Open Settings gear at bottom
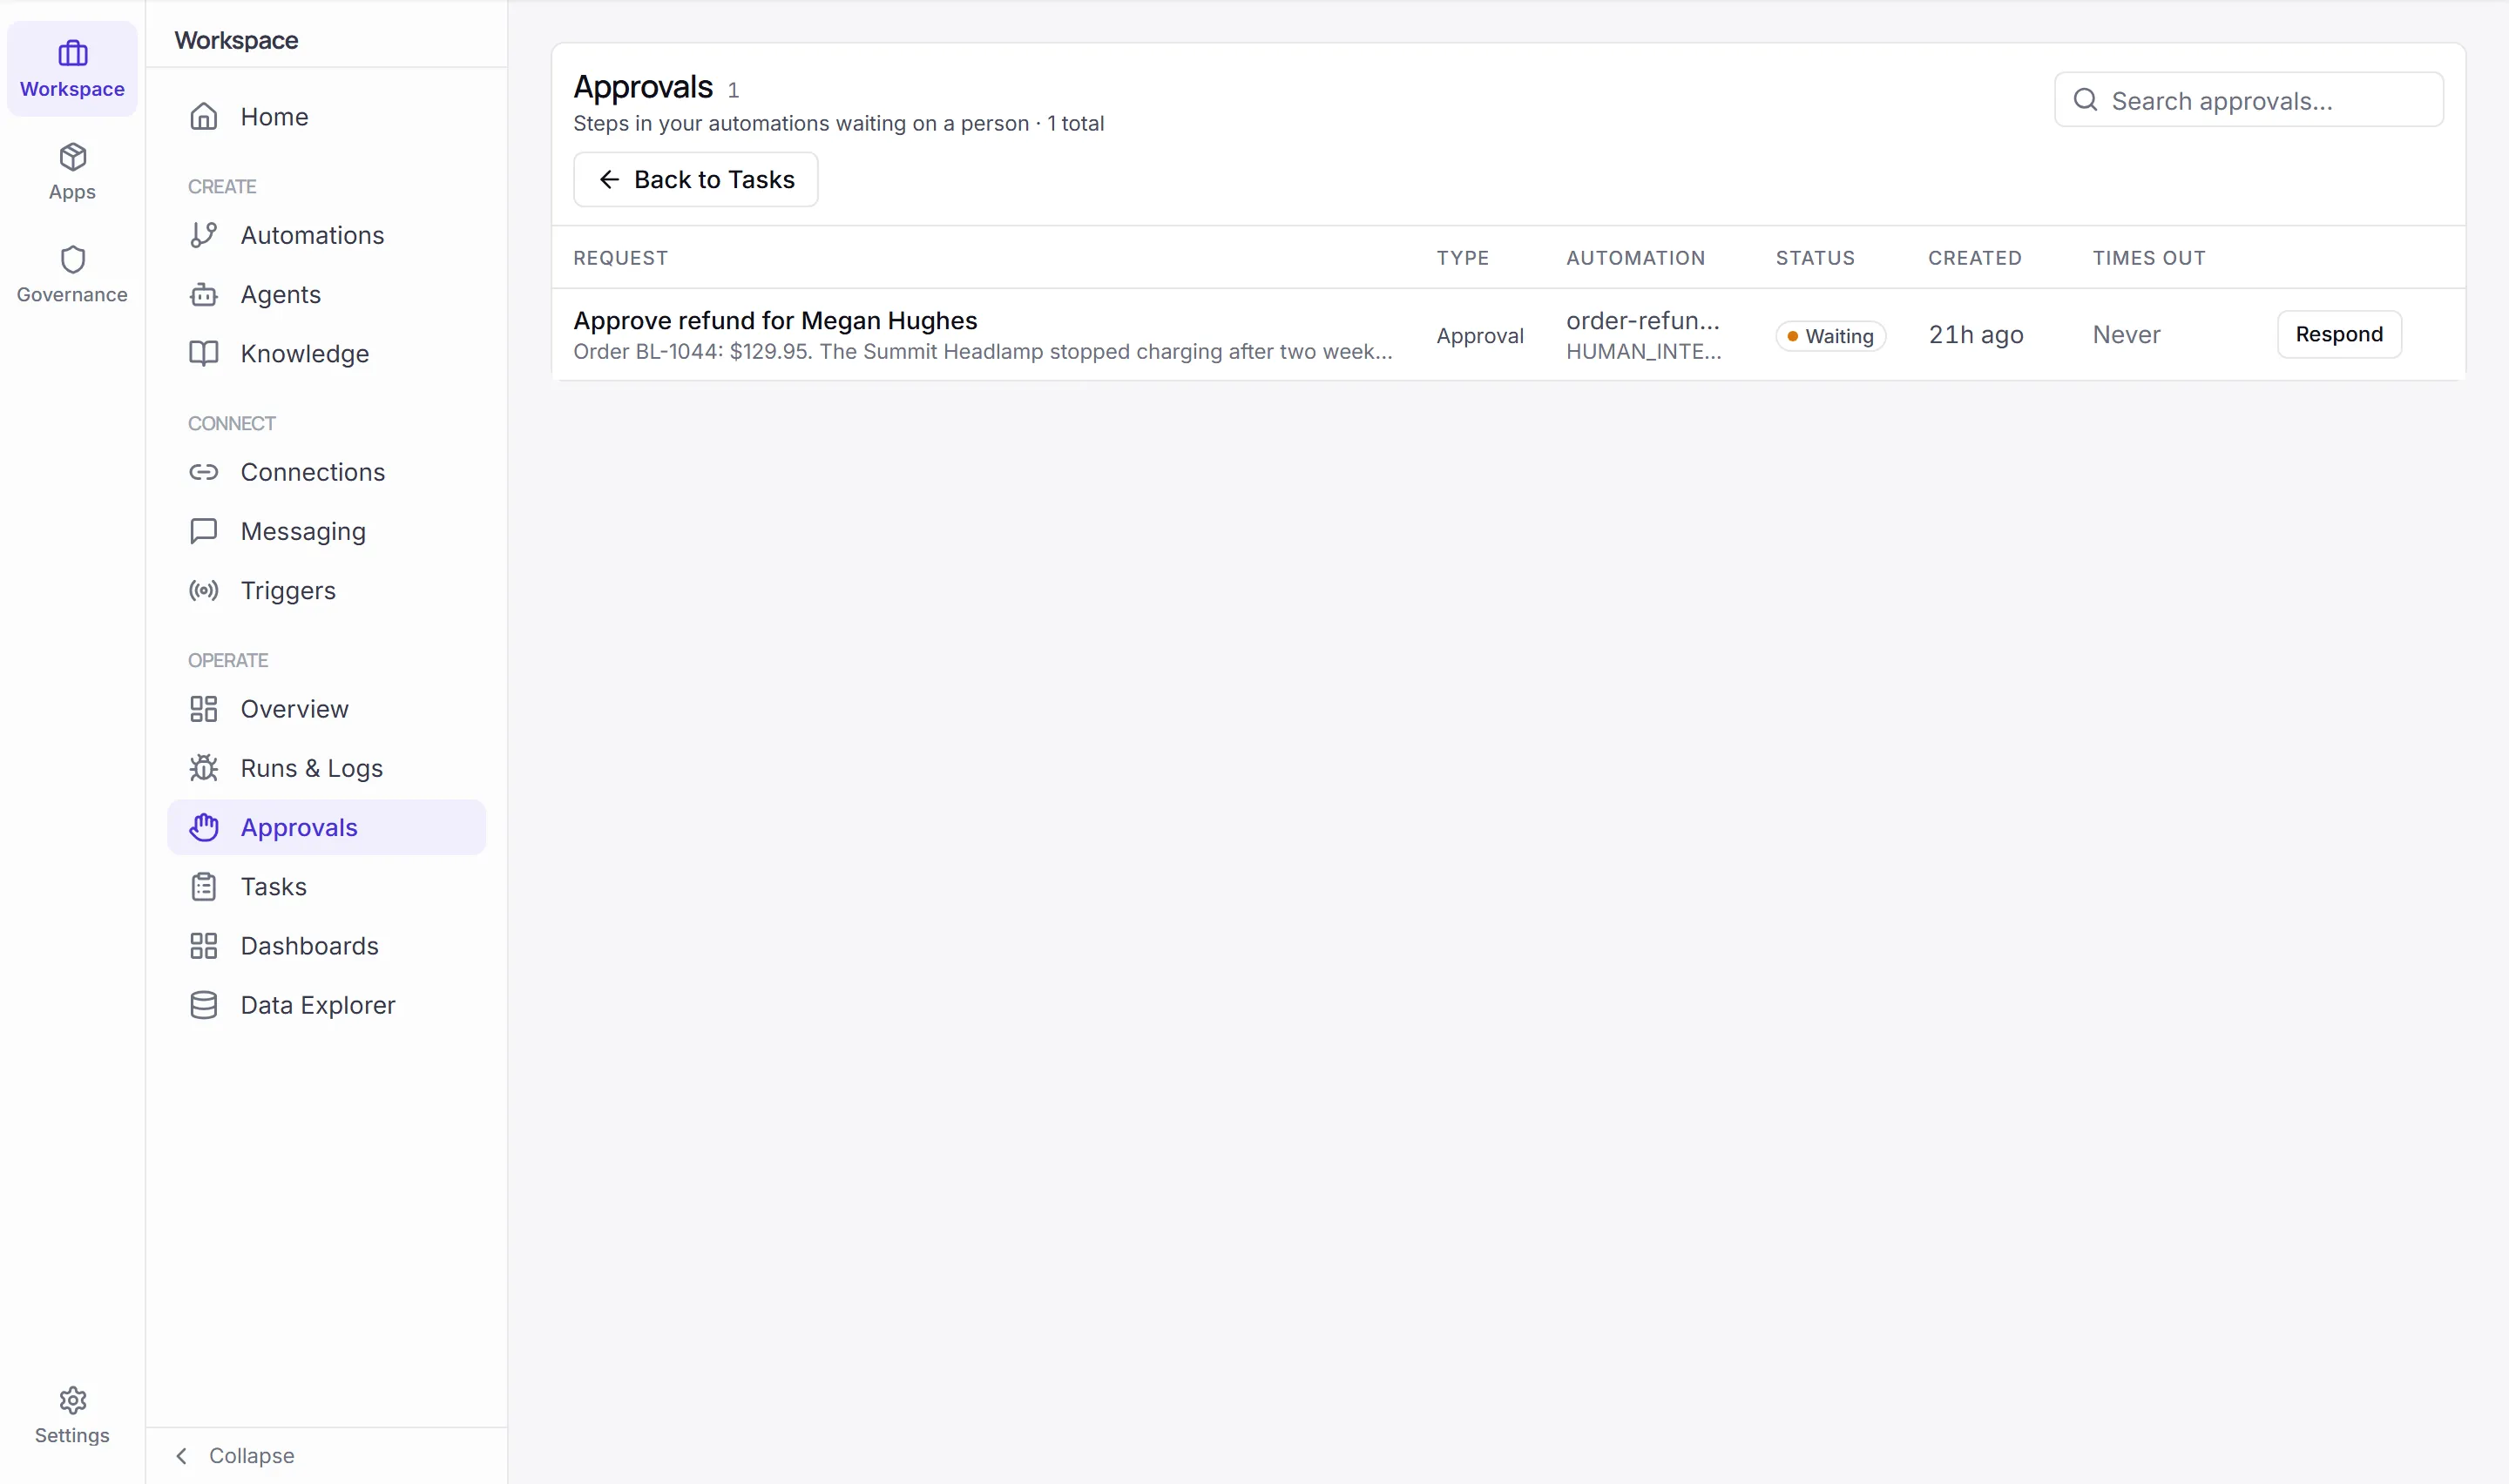Screen dimensions: 2509x1484 pos(72,1415)
